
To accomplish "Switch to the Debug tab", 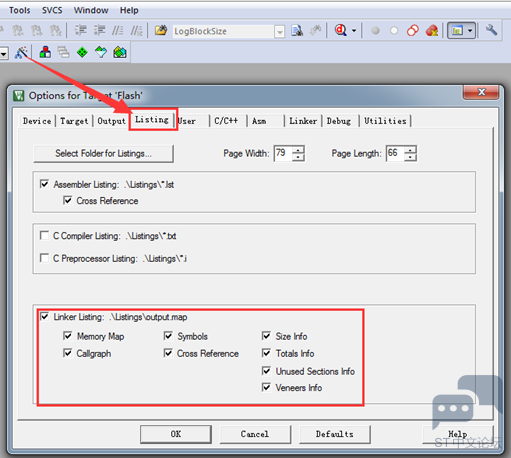I will (339, 121).
